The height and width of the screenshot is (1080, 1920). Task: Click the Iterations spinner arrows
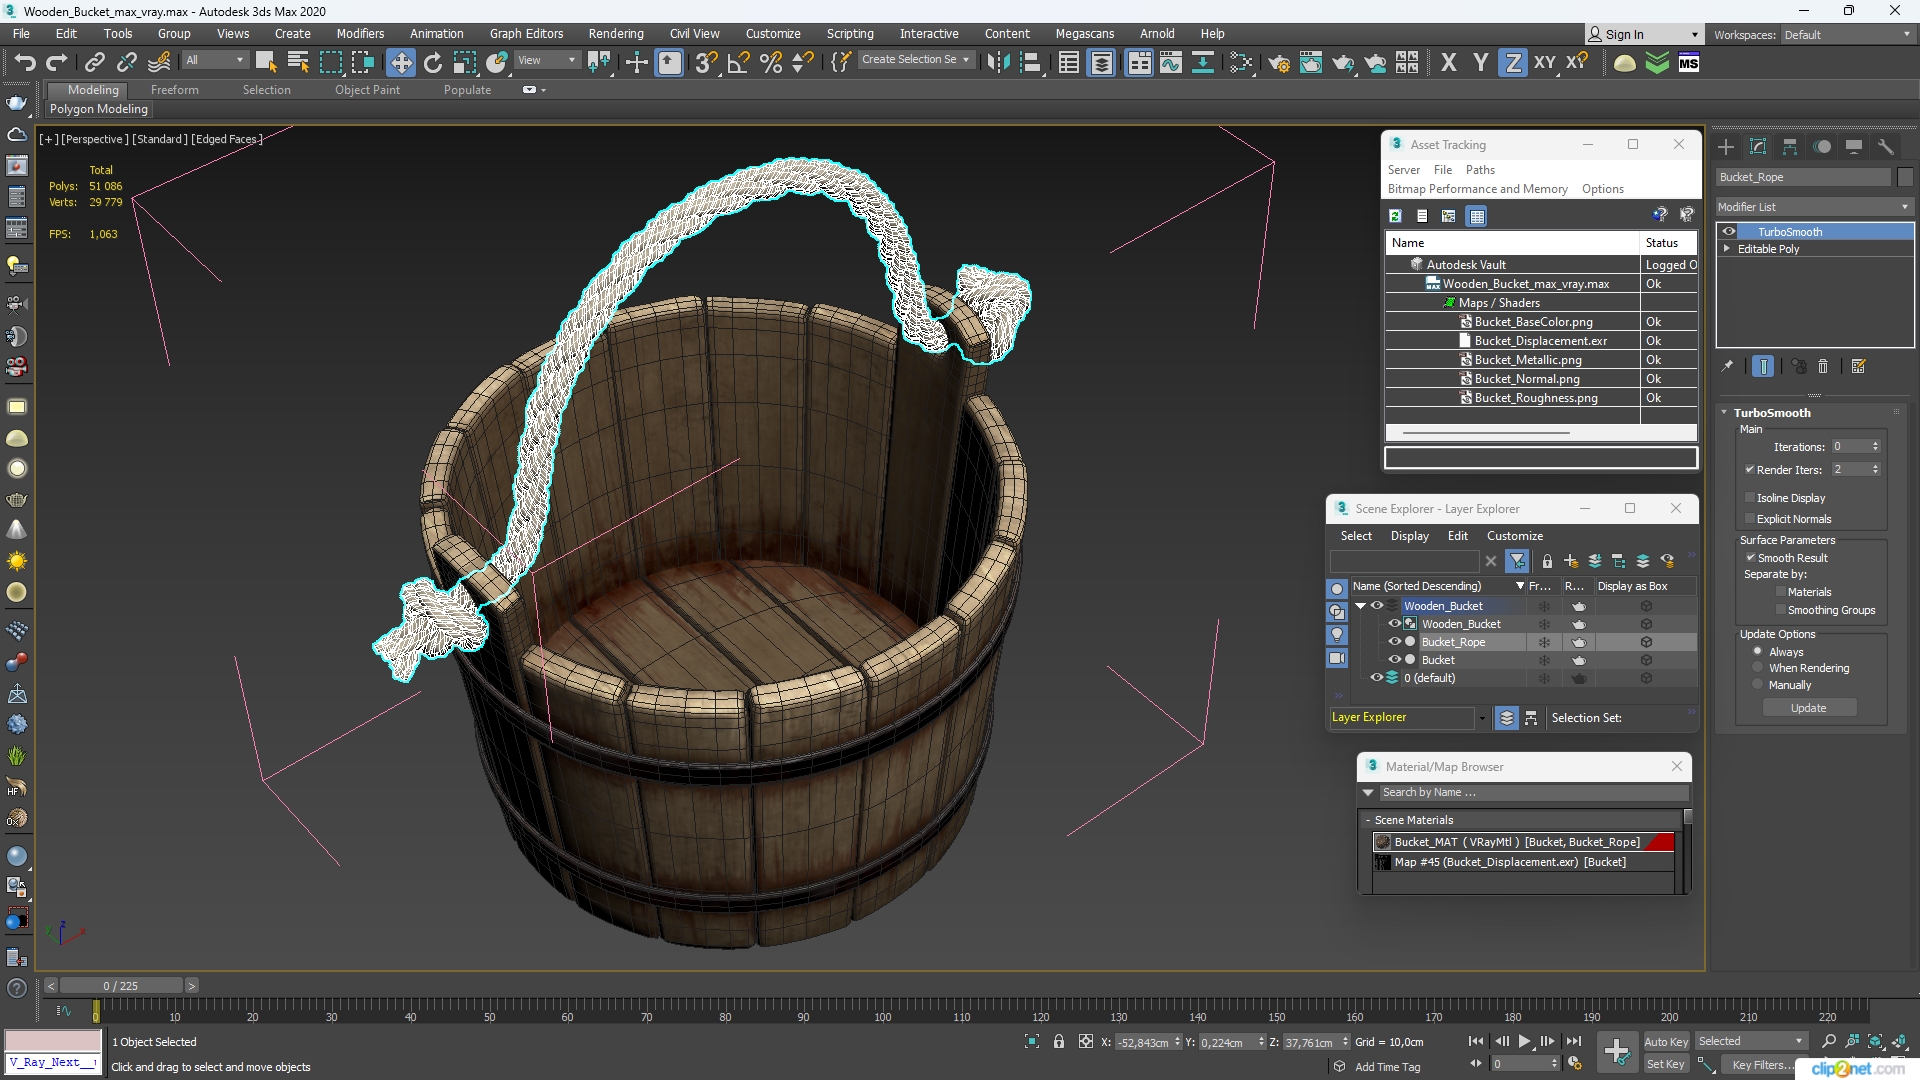(1875, 447)
